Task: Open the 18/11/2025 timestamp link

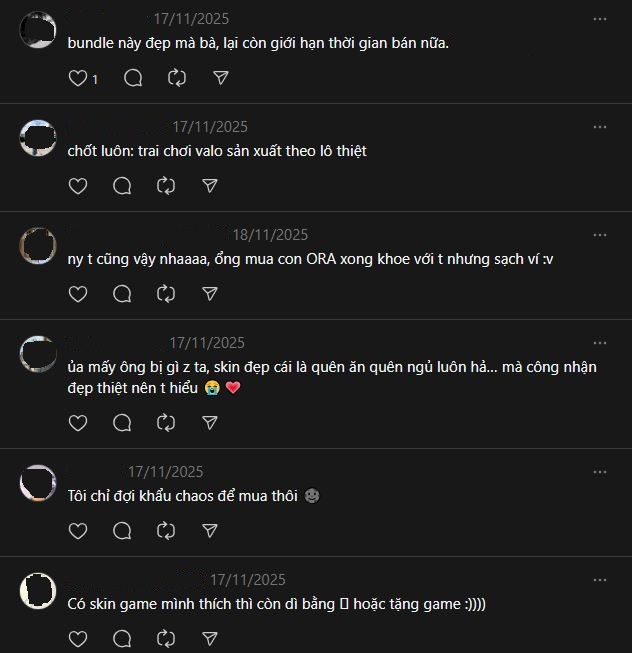Action: [x=270, y=235]
